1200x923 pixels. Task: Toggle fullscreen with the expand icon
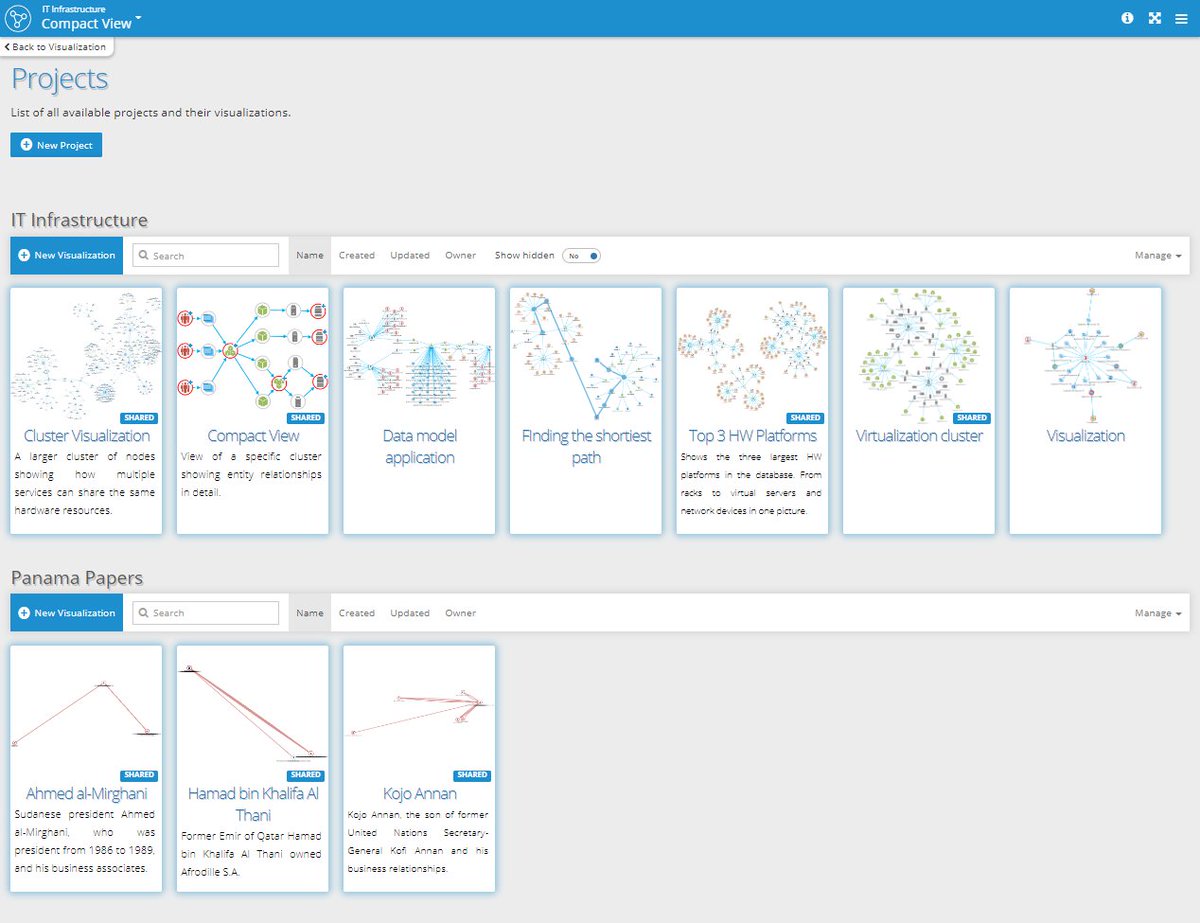1154,18
